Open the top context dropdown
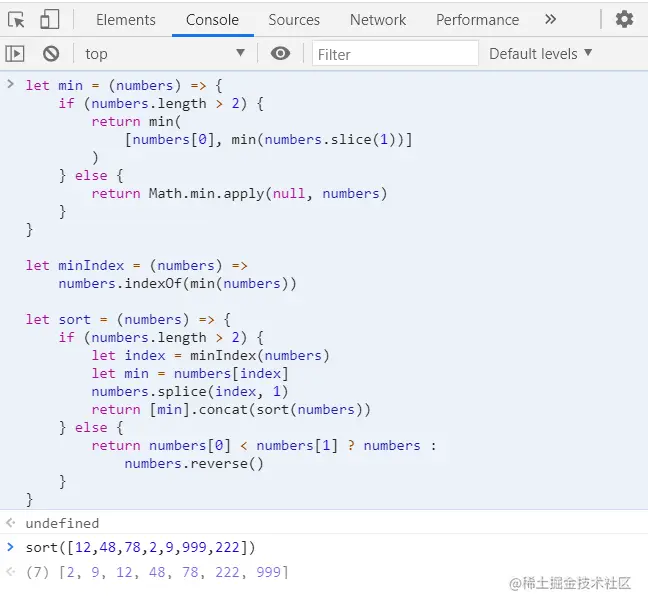The width and height of the screenshot is (648, 608). (164, 54)
